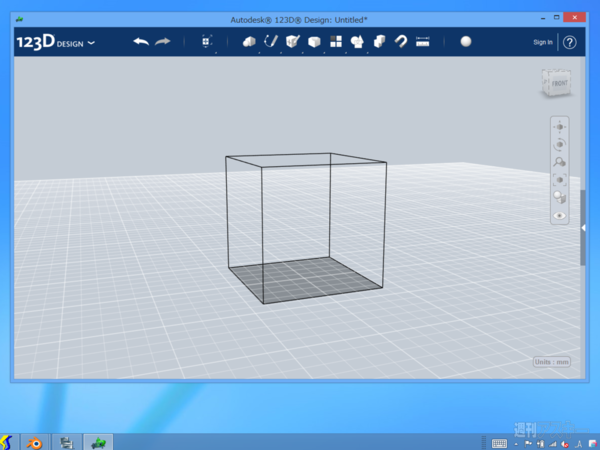Open the printer-like app in taskbar

[67, 443]
